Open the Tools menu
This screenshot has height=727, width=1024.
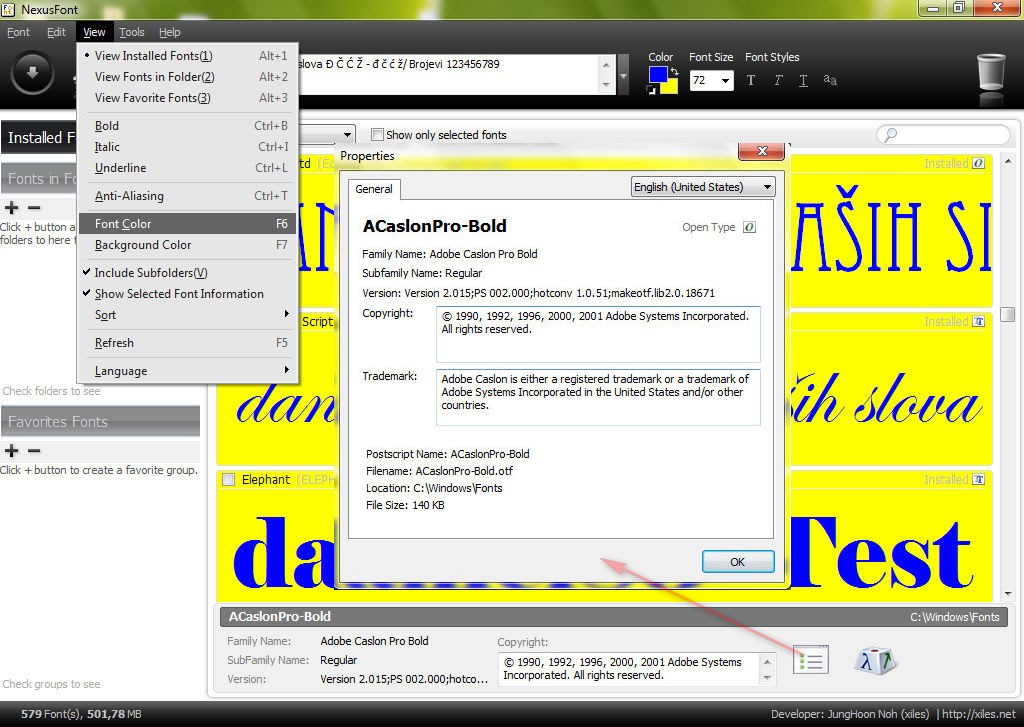pyautogui.click(x=131, y=32)
